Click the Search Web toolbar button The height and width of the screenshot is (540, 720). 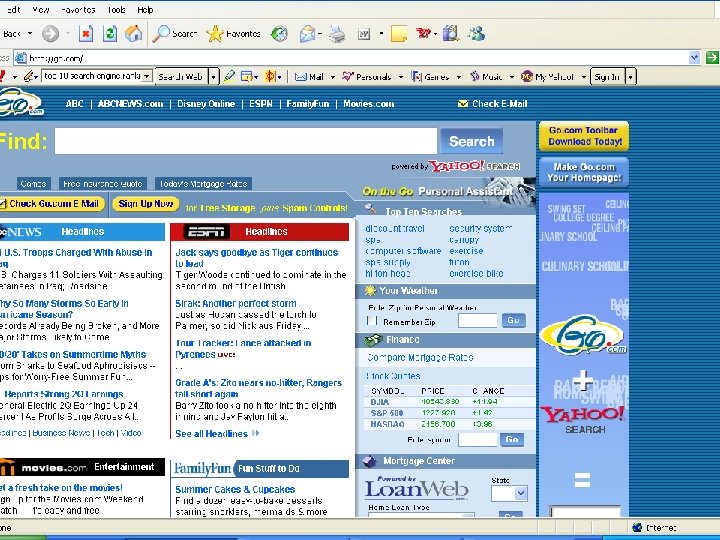coord(181,77)
